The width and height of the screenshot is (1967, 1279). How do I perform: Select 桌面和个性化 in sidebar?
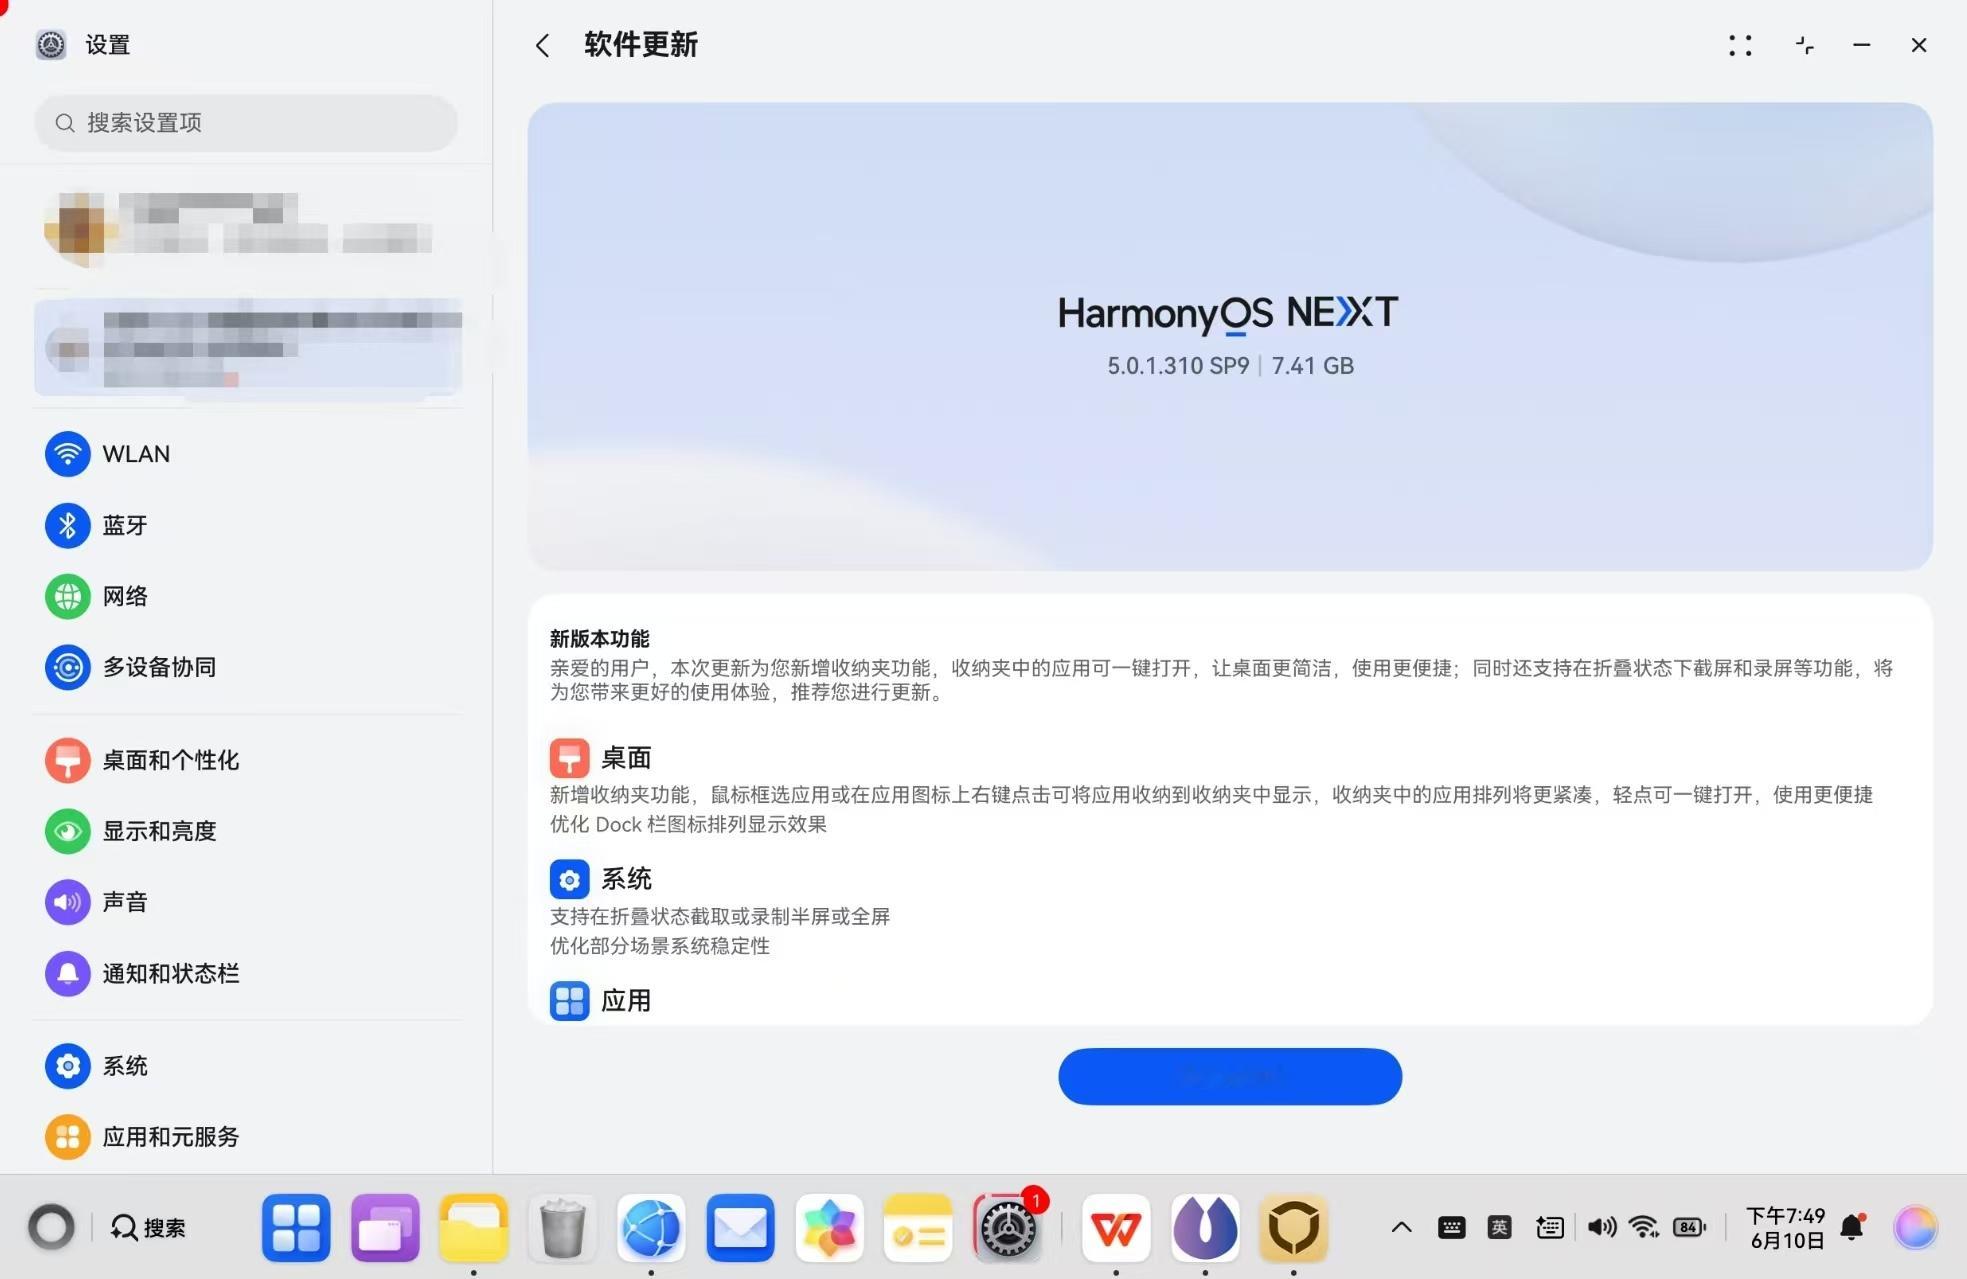(248, 760)
